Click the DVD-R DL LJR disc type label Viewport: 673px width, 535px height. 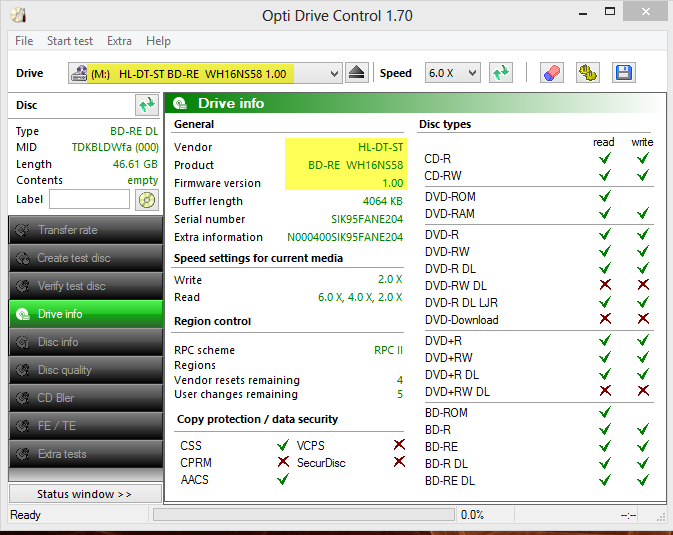[x=461, y=303]
